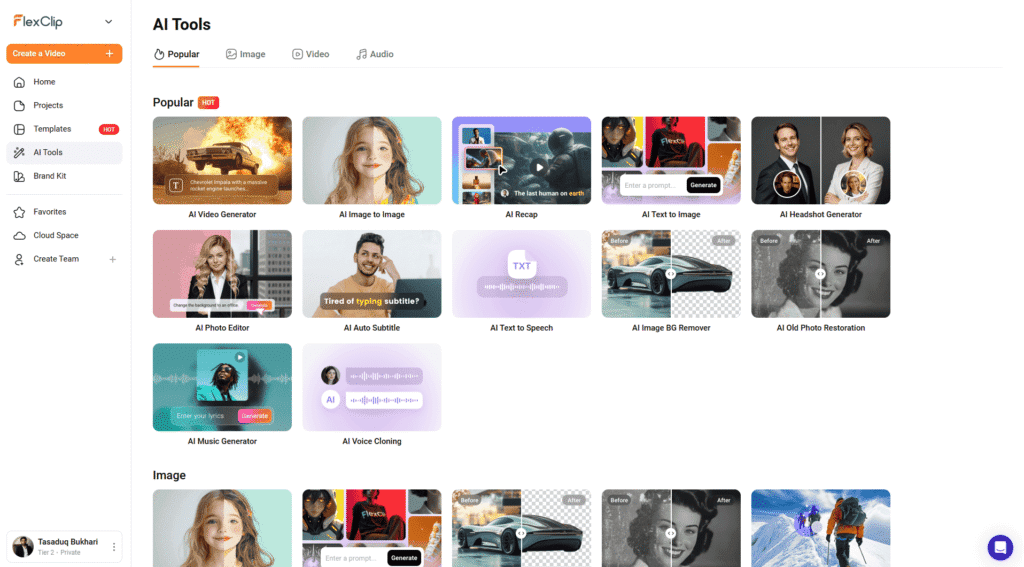This screenshot has height=567, width=1024.
Task: Open Cloud Space in the sidebar
Action: [64, 236]
